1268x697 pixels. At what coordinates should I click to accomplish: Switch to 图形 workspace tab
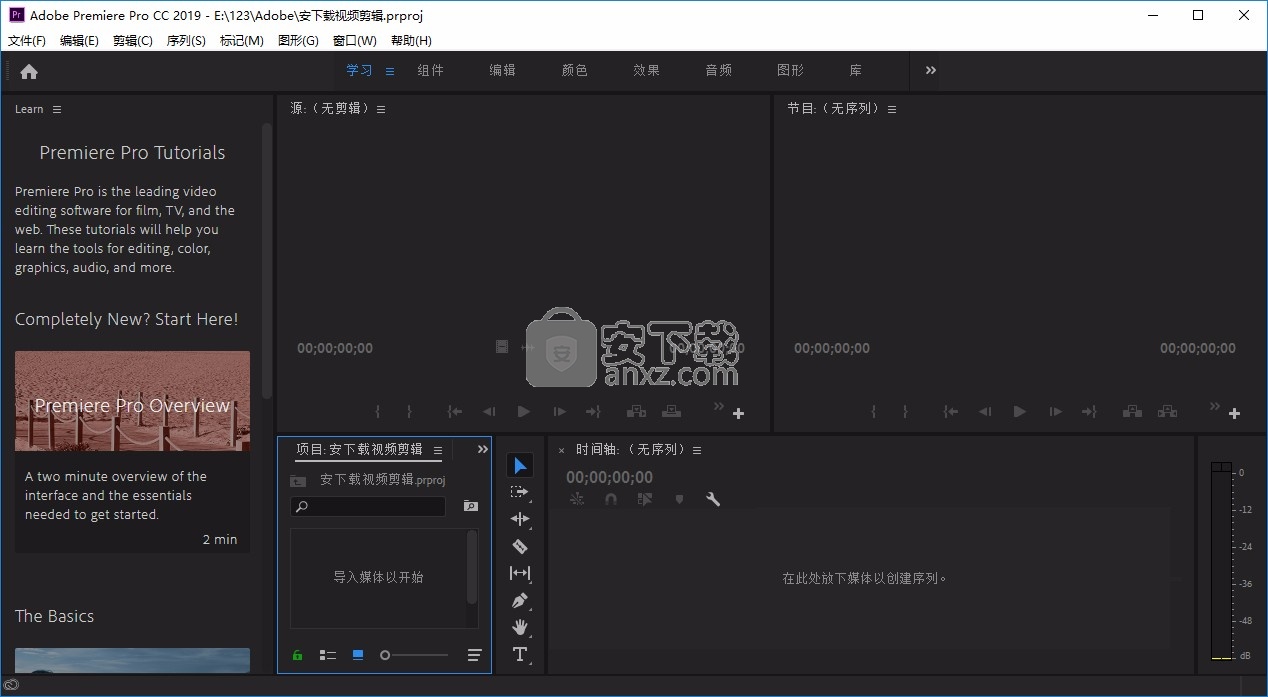point(791,70)
